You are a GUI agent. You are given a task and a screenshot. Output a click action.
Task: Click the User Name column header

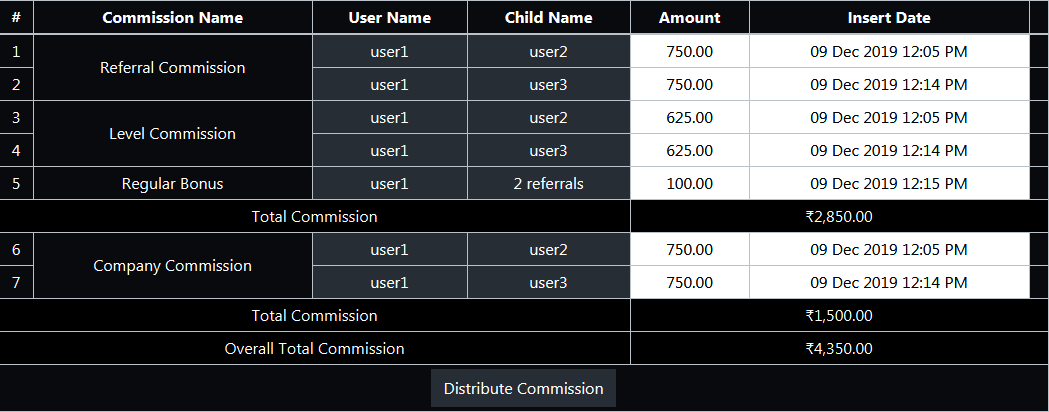(x=389, y=18)
